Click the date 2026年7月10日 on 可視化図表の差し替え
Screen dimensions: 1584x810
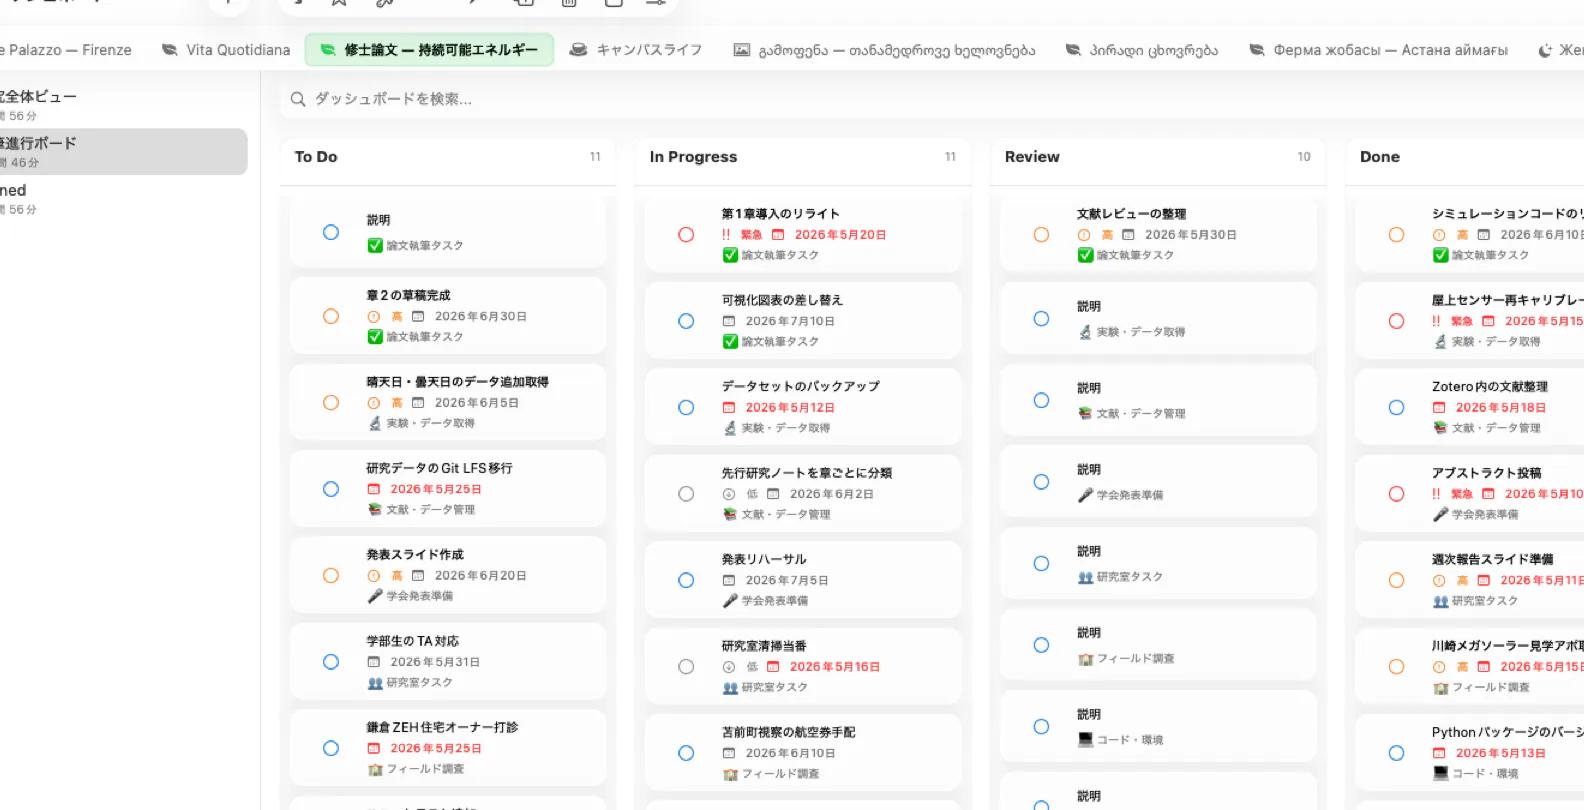pos(790,321)
